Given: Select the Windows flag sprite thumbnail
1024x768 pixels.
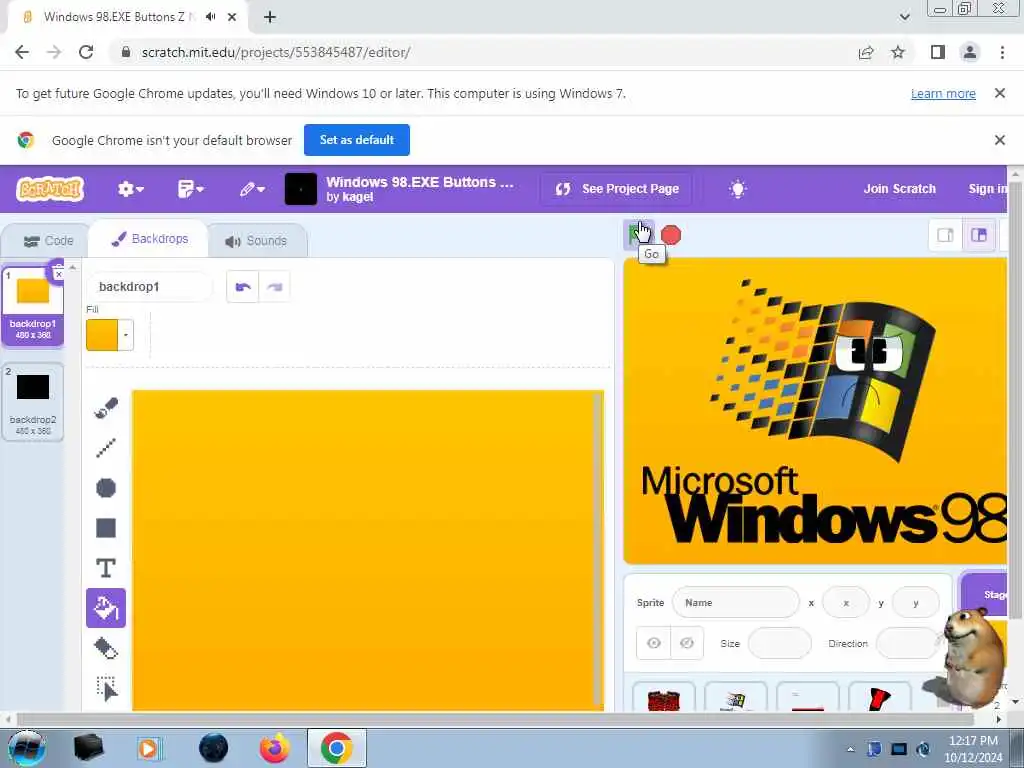Looking at the screenshot, I should [735, 697].
